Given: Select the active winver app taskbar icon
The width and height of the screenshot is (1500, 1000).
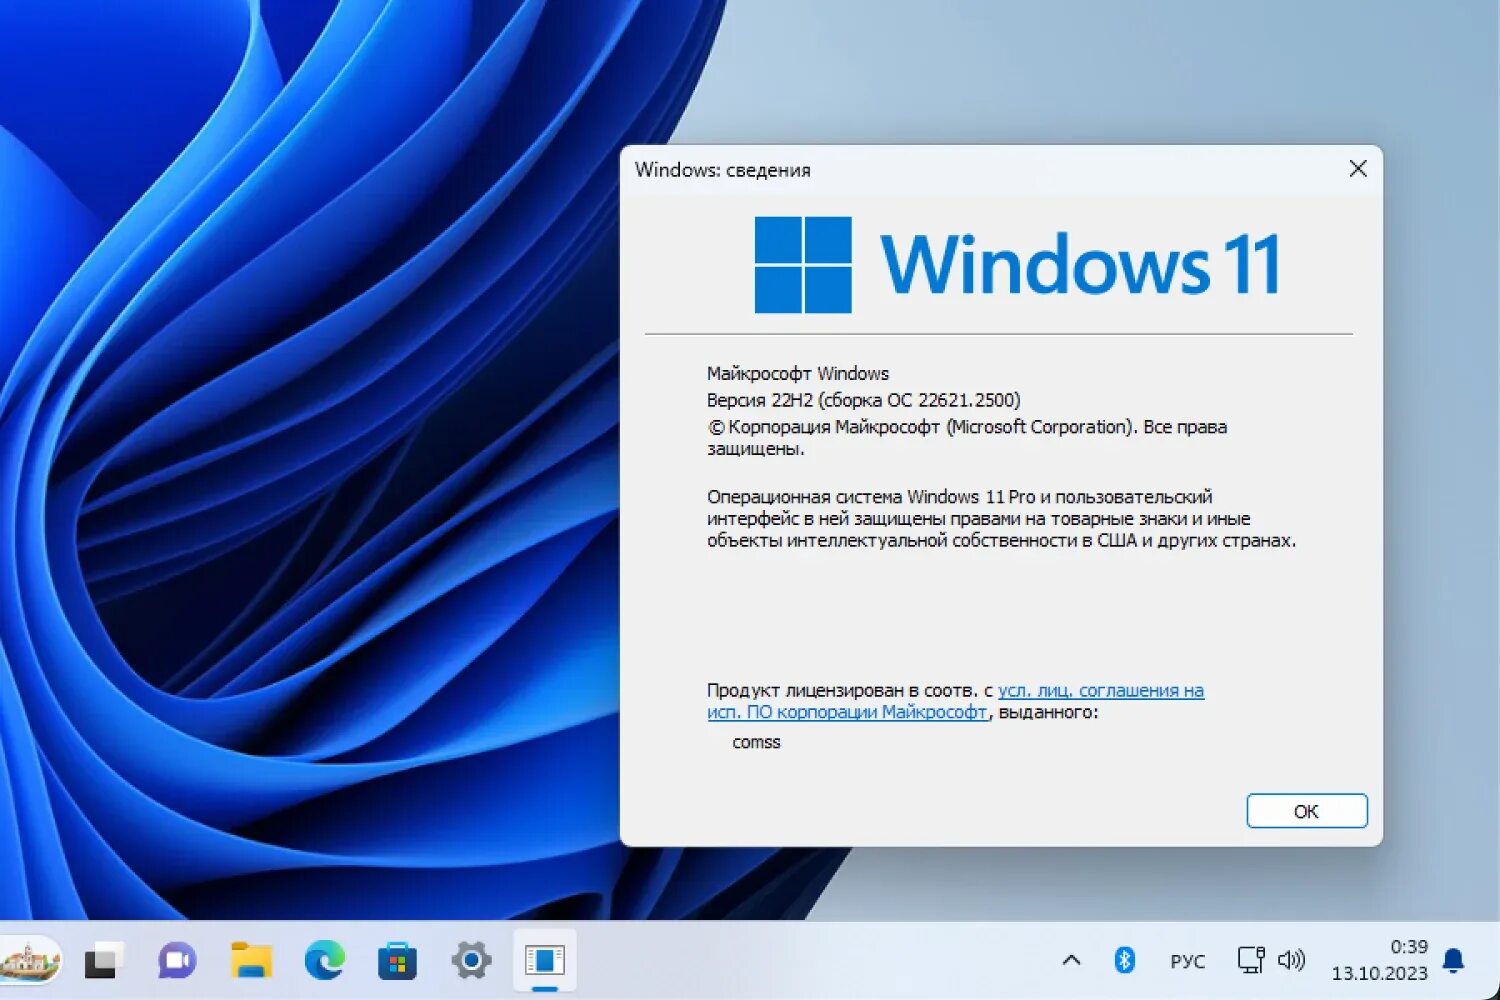Looking at the screenshot, I should pos(545,961).
